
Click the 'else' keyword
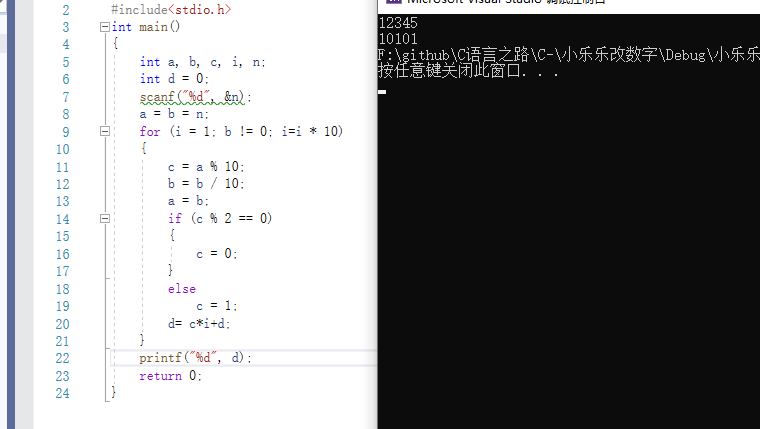(182, 289)
